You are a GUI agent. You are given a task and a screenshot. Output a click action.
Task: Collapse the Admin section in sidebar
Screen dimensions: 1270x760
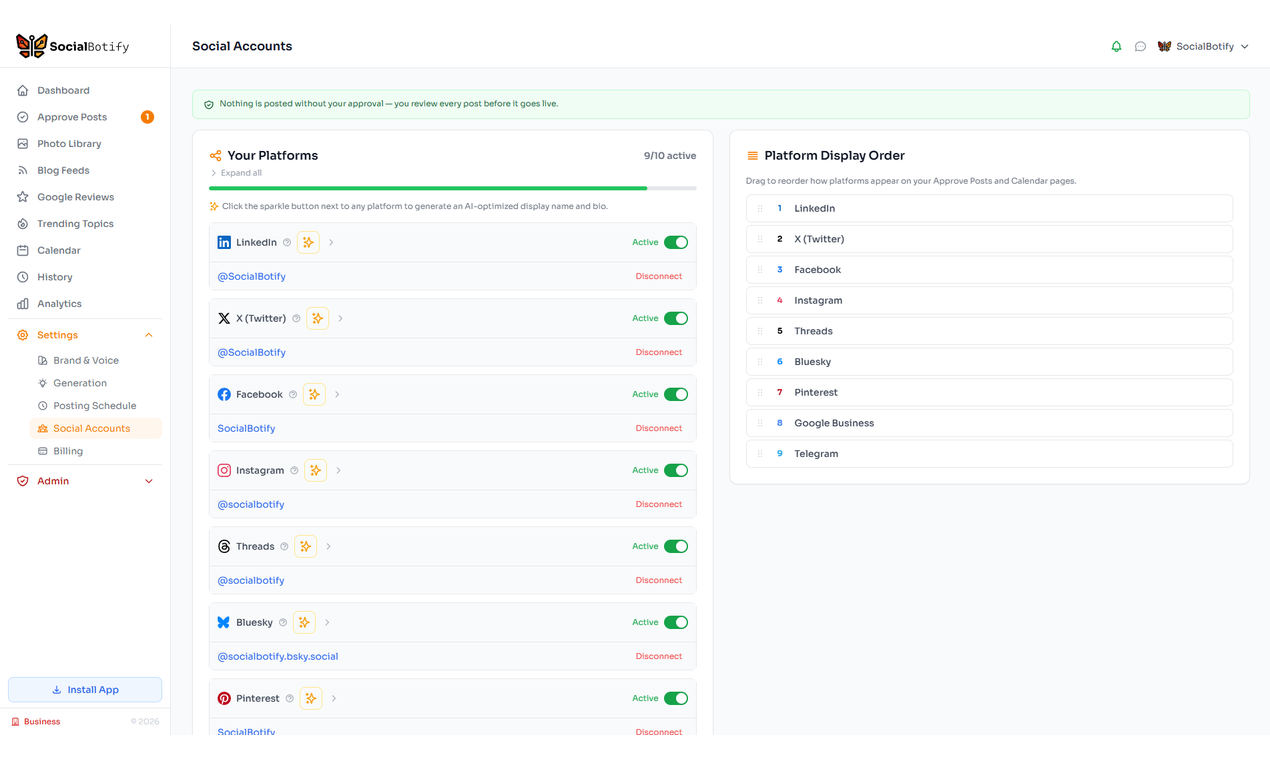148,480
